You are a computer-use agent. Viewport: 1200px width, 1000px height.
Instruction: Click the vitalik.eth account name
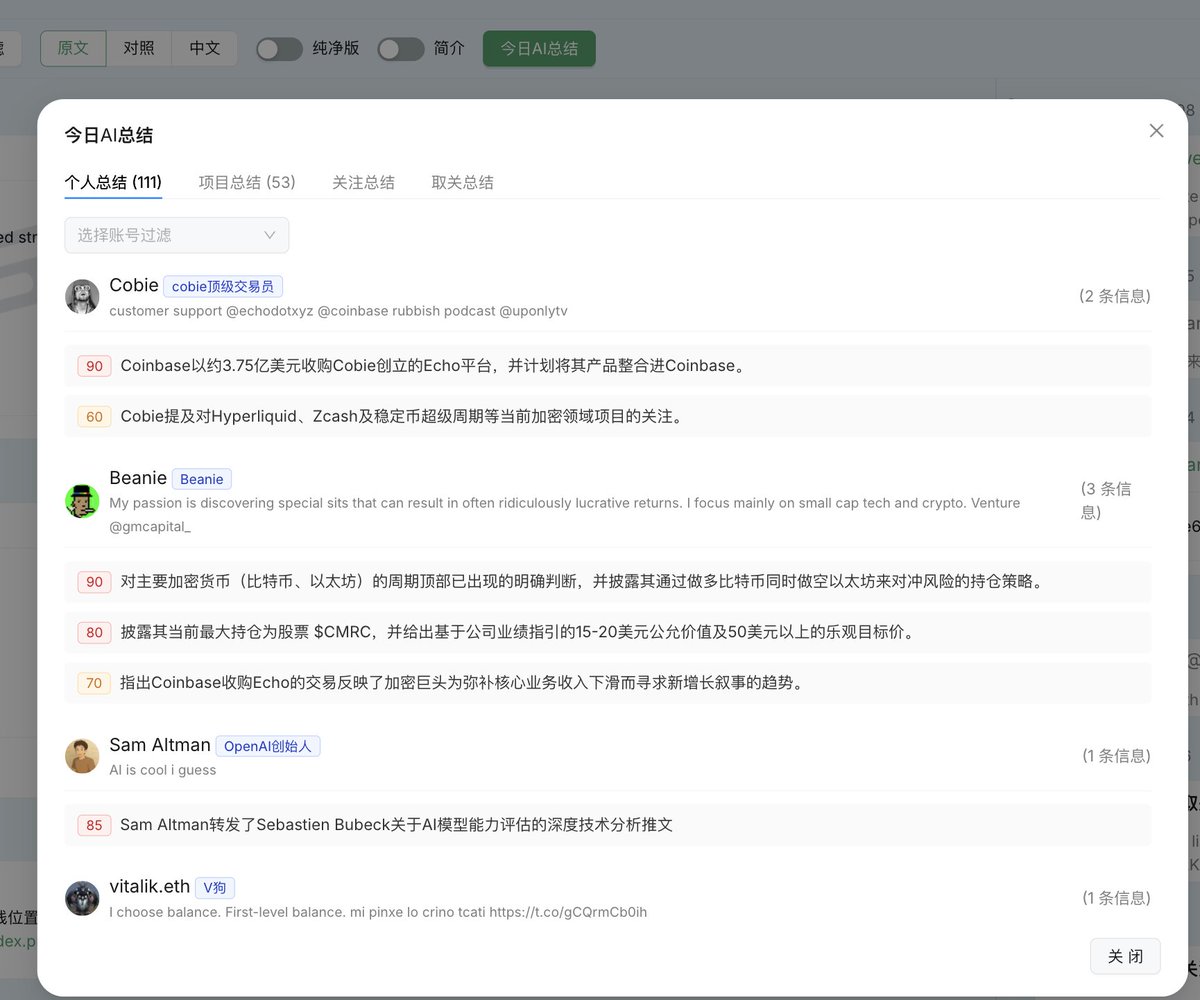(149, 887)
